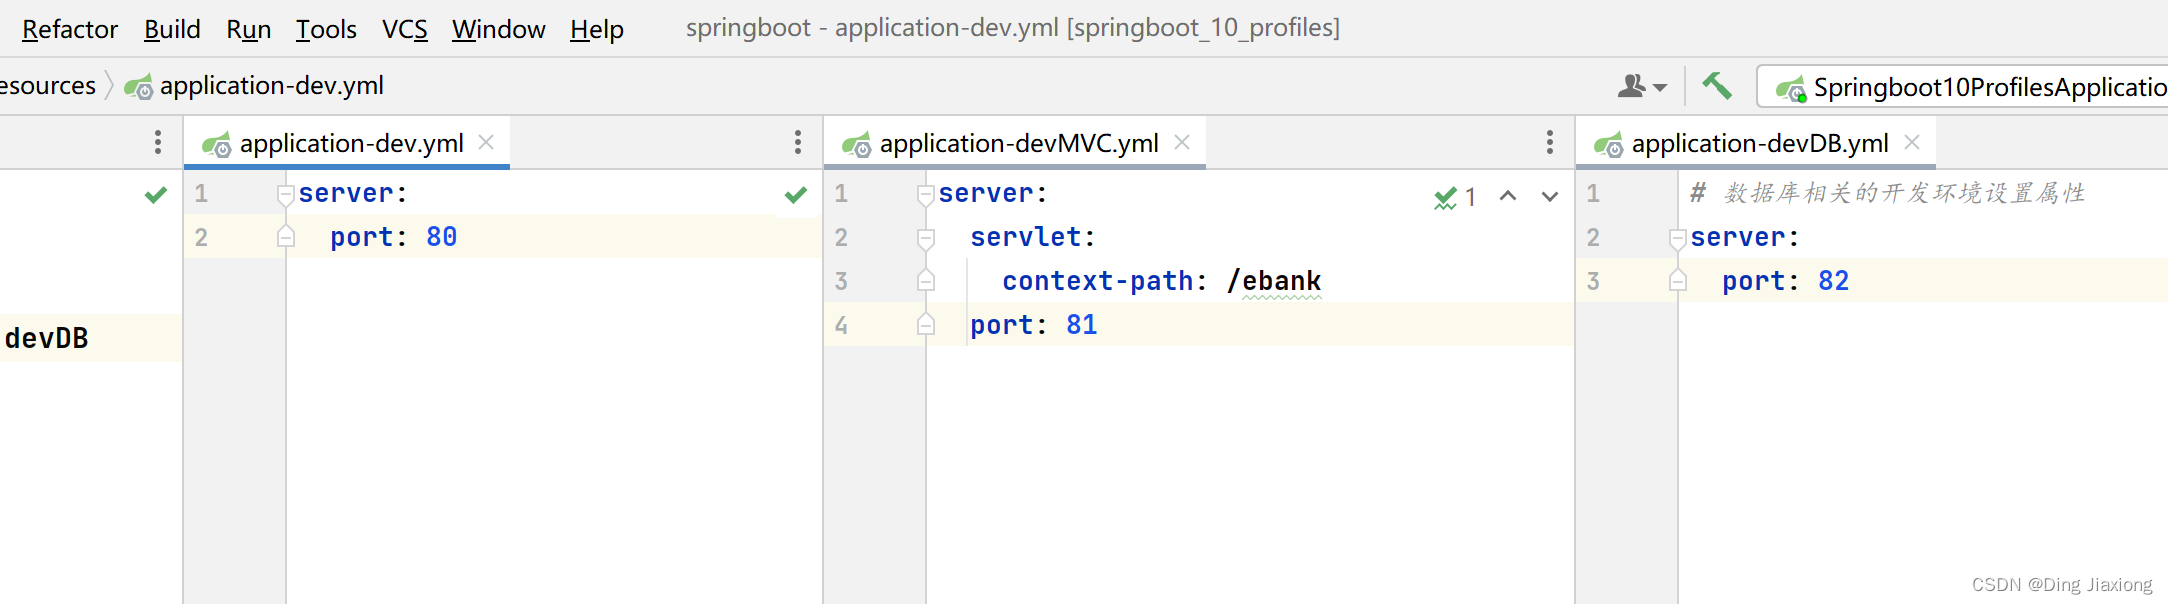Click the Build hammer icon

click(x=1717, y=86)
